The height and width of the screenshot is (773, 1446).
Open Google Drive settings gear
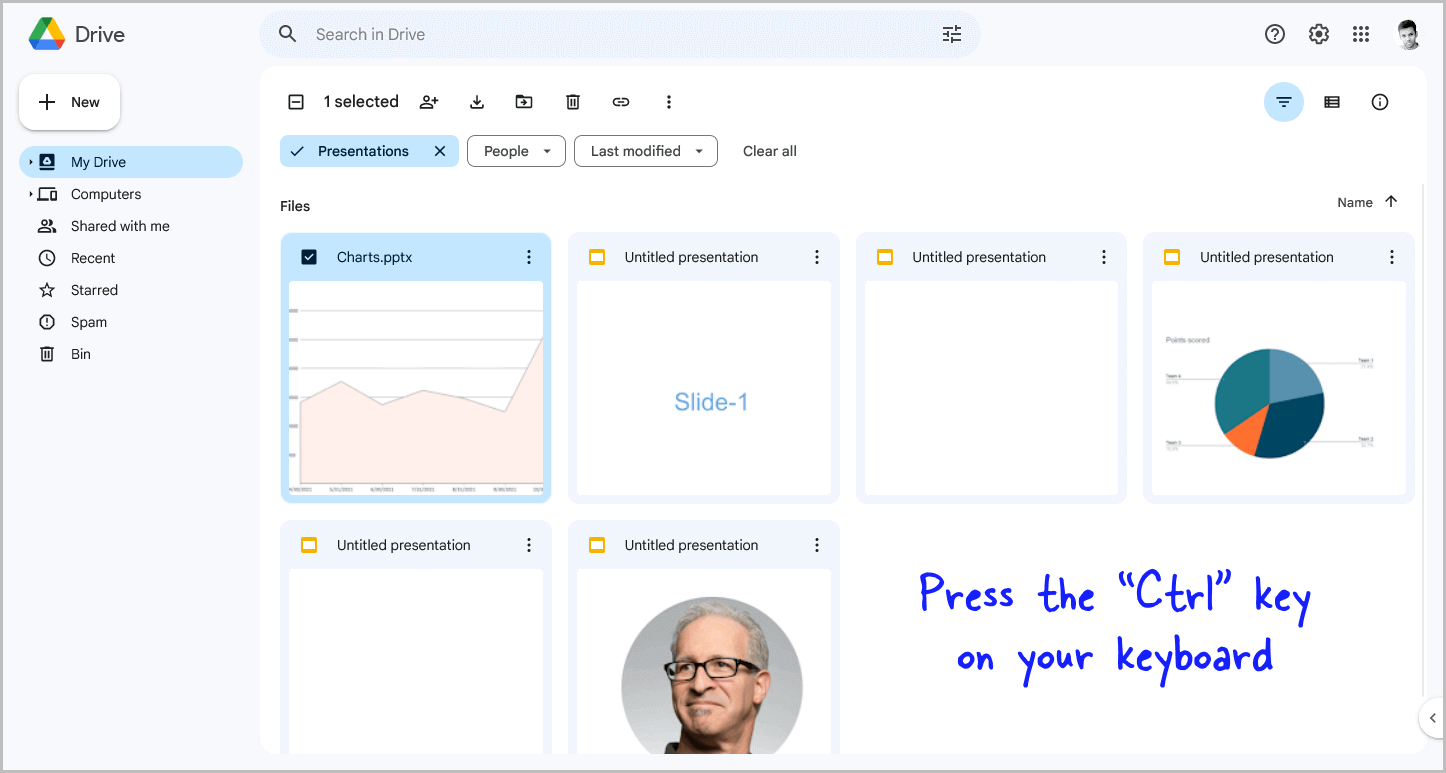click(x=1318, y=33)
